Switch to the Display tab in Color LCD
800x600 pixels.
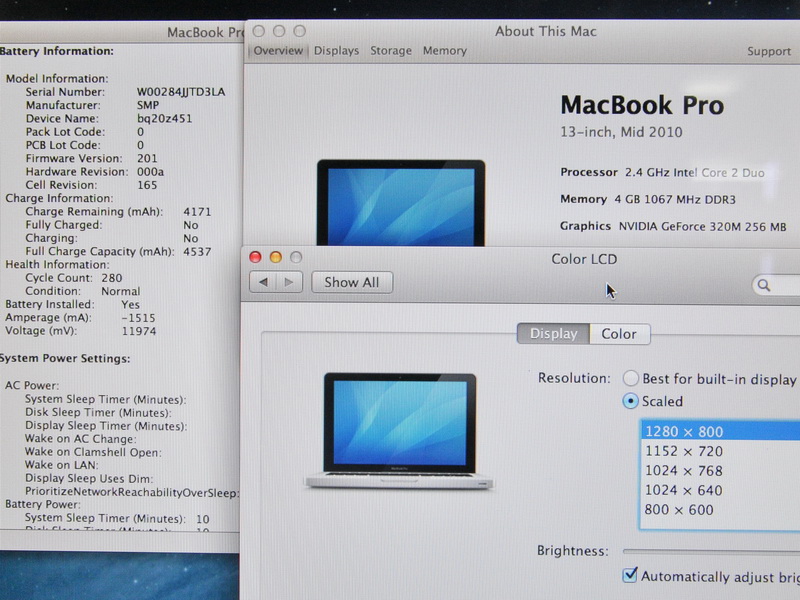tap(553, 334)
